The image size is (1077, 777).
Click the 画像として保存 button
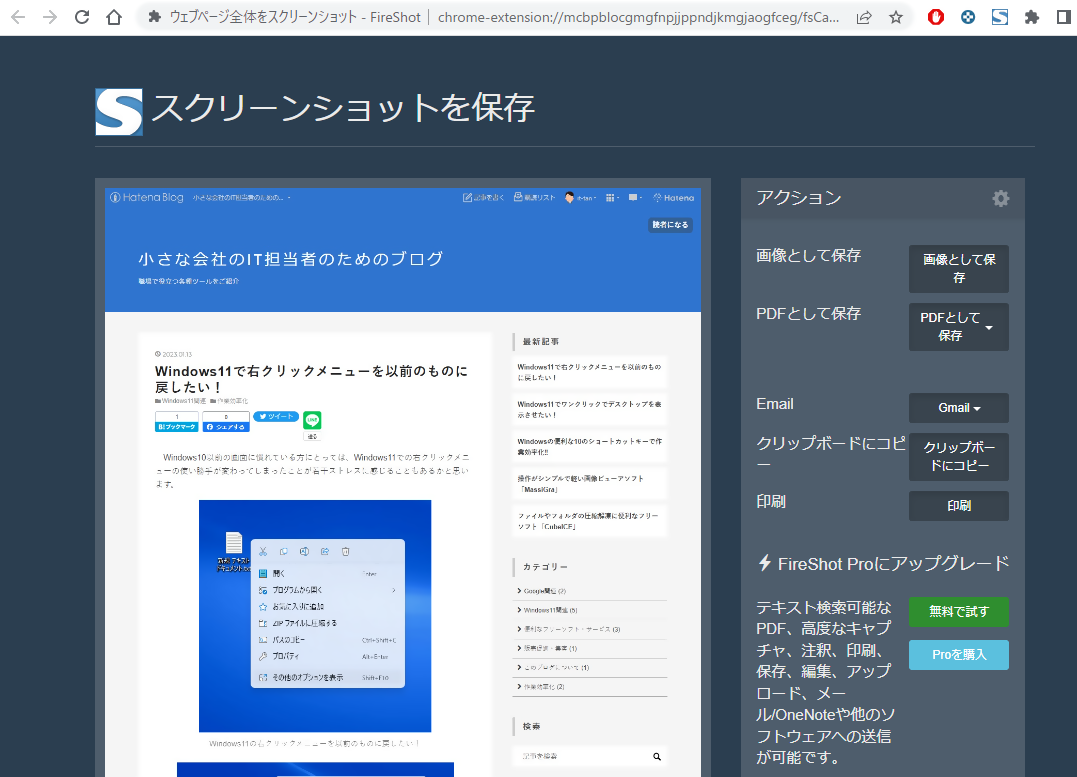coord(958,268)
